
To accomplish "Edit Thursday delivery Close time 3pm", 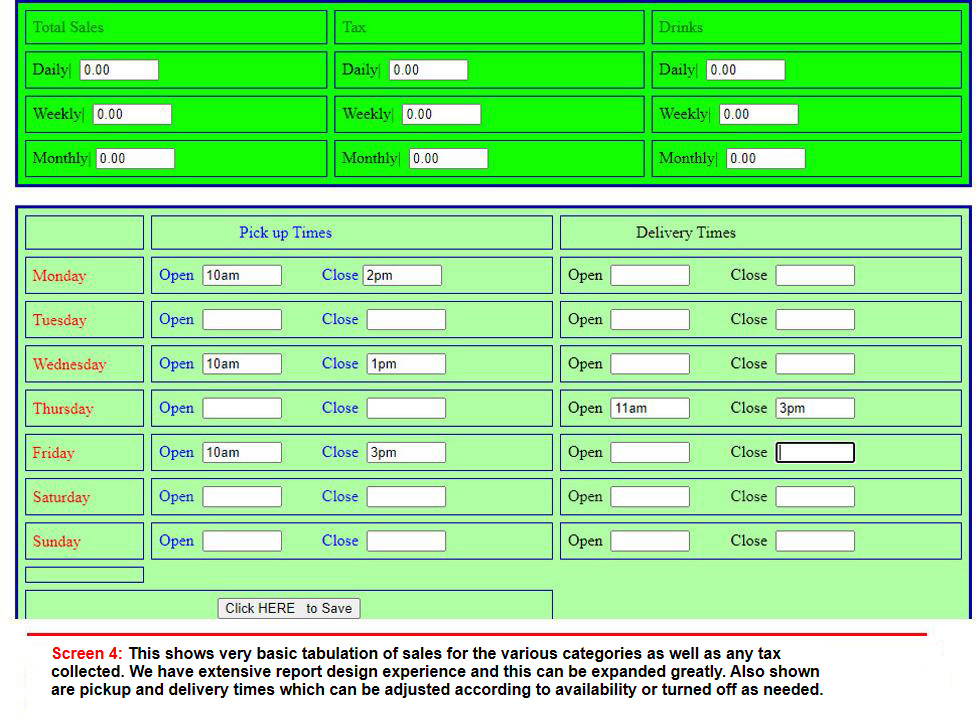I will pyautogui.click(x=815, y=408).
